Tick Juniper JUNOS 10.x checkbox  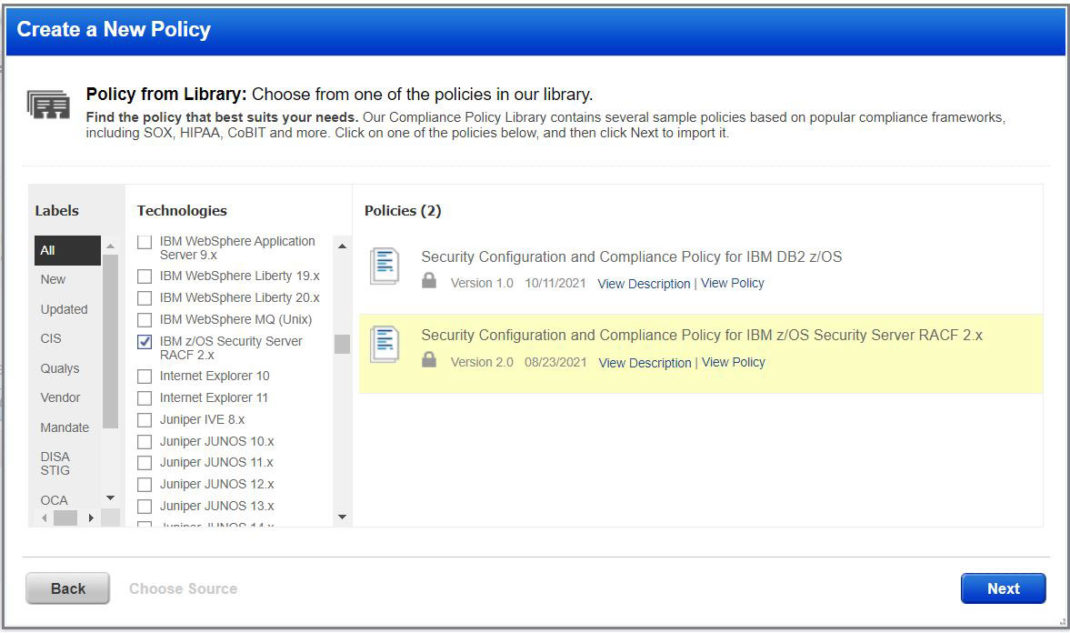tap(144, 442)
